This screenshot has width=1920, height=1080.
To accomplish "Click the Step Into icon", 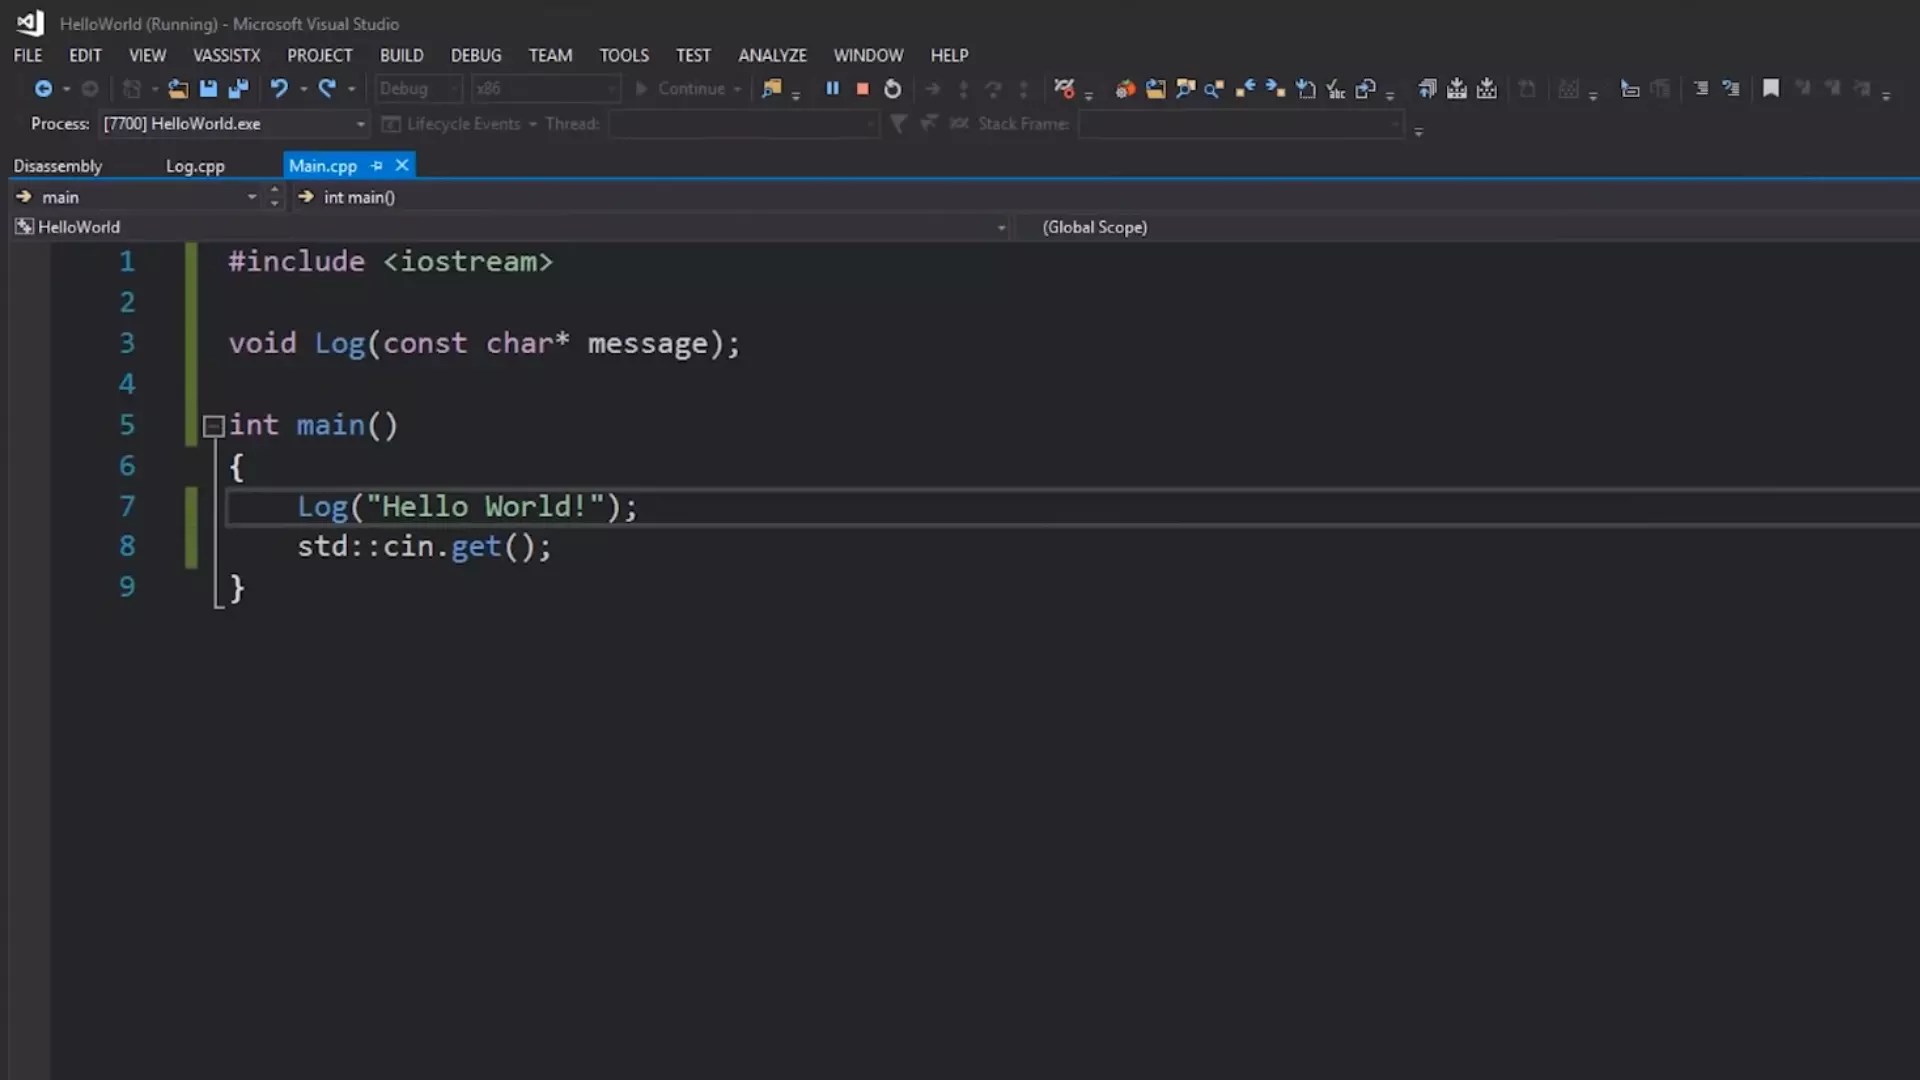I will 963,88.
